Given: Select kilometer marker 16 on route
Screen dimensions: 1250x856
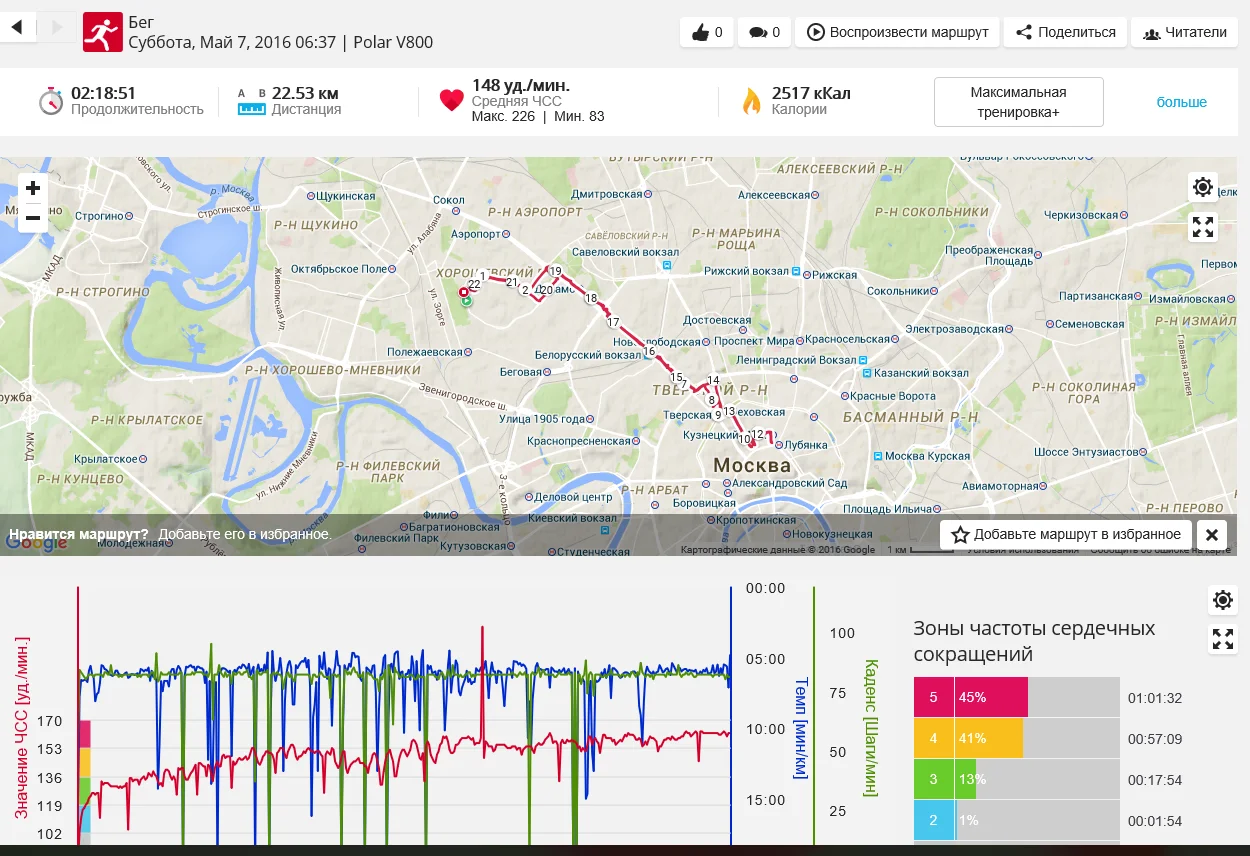Looking at the screenshot, I should pyautogui.click(x=649, y=351).
